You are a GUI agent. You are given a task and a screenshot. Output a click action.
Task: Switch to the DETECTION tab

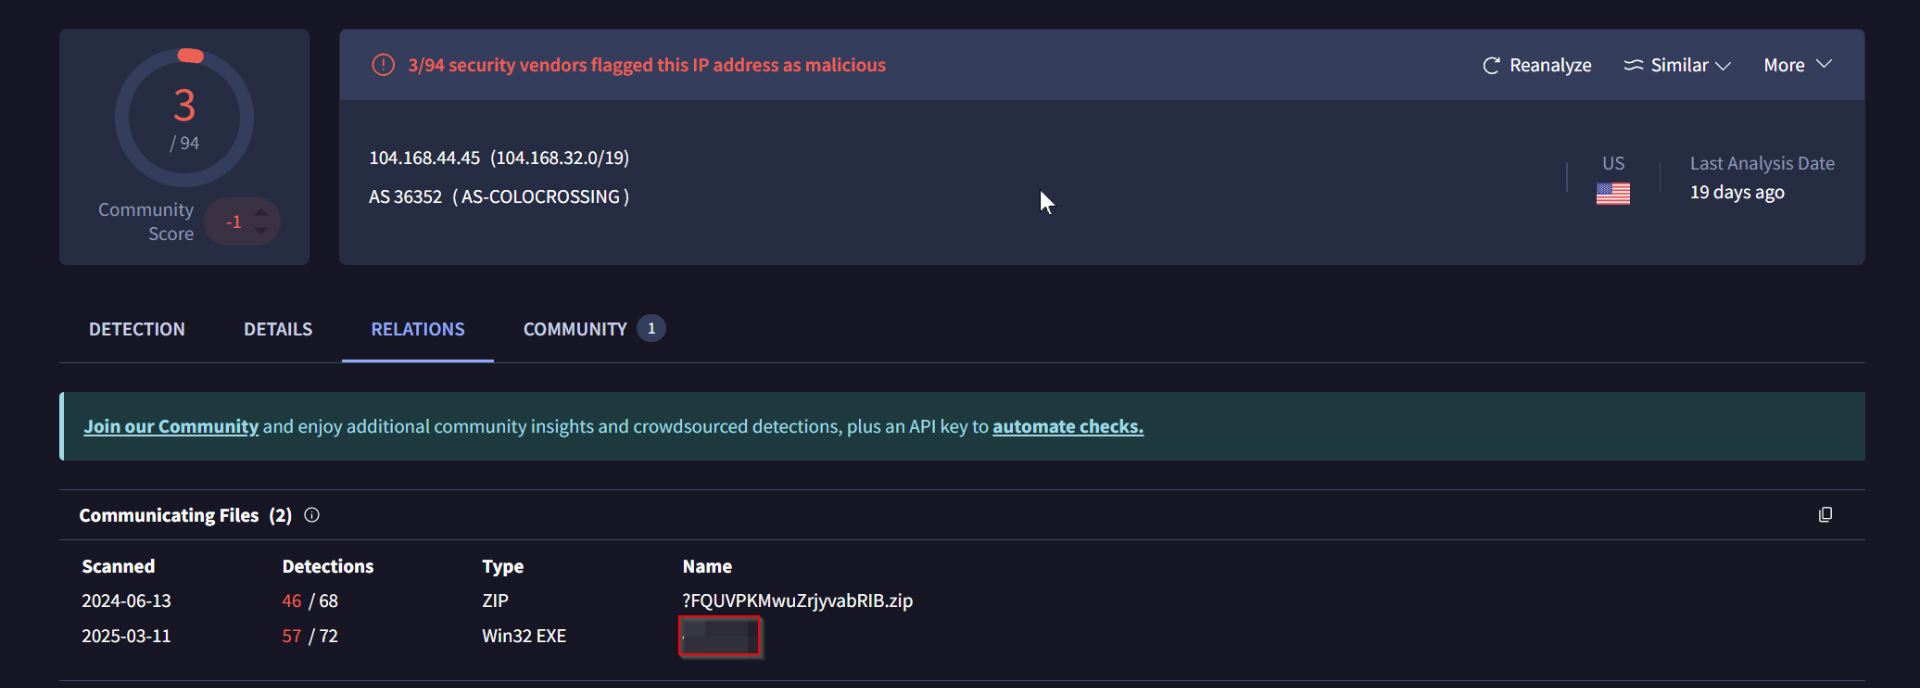click(x=137, y=329)
